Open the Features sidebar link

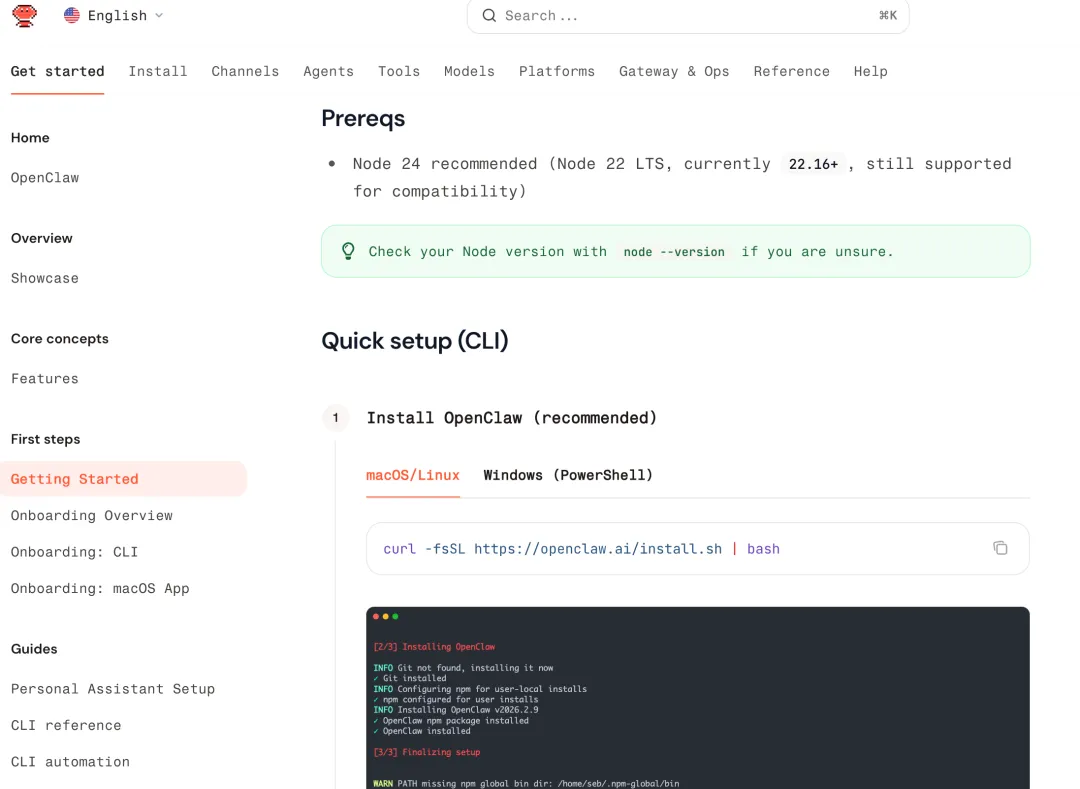(x=45, y=378)
